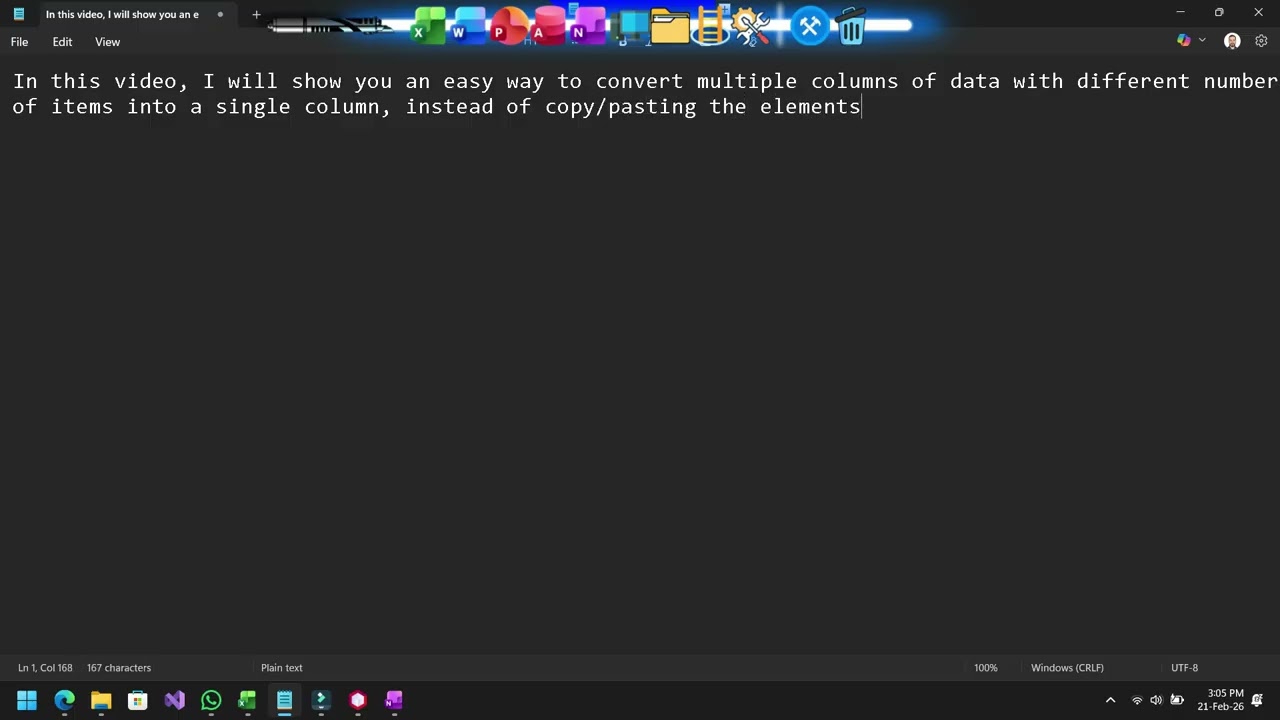Open the Wi-Fi network indicator
Image resolution: width=1280 pixels, height=720 pixels.
(x=1137, y=700)
